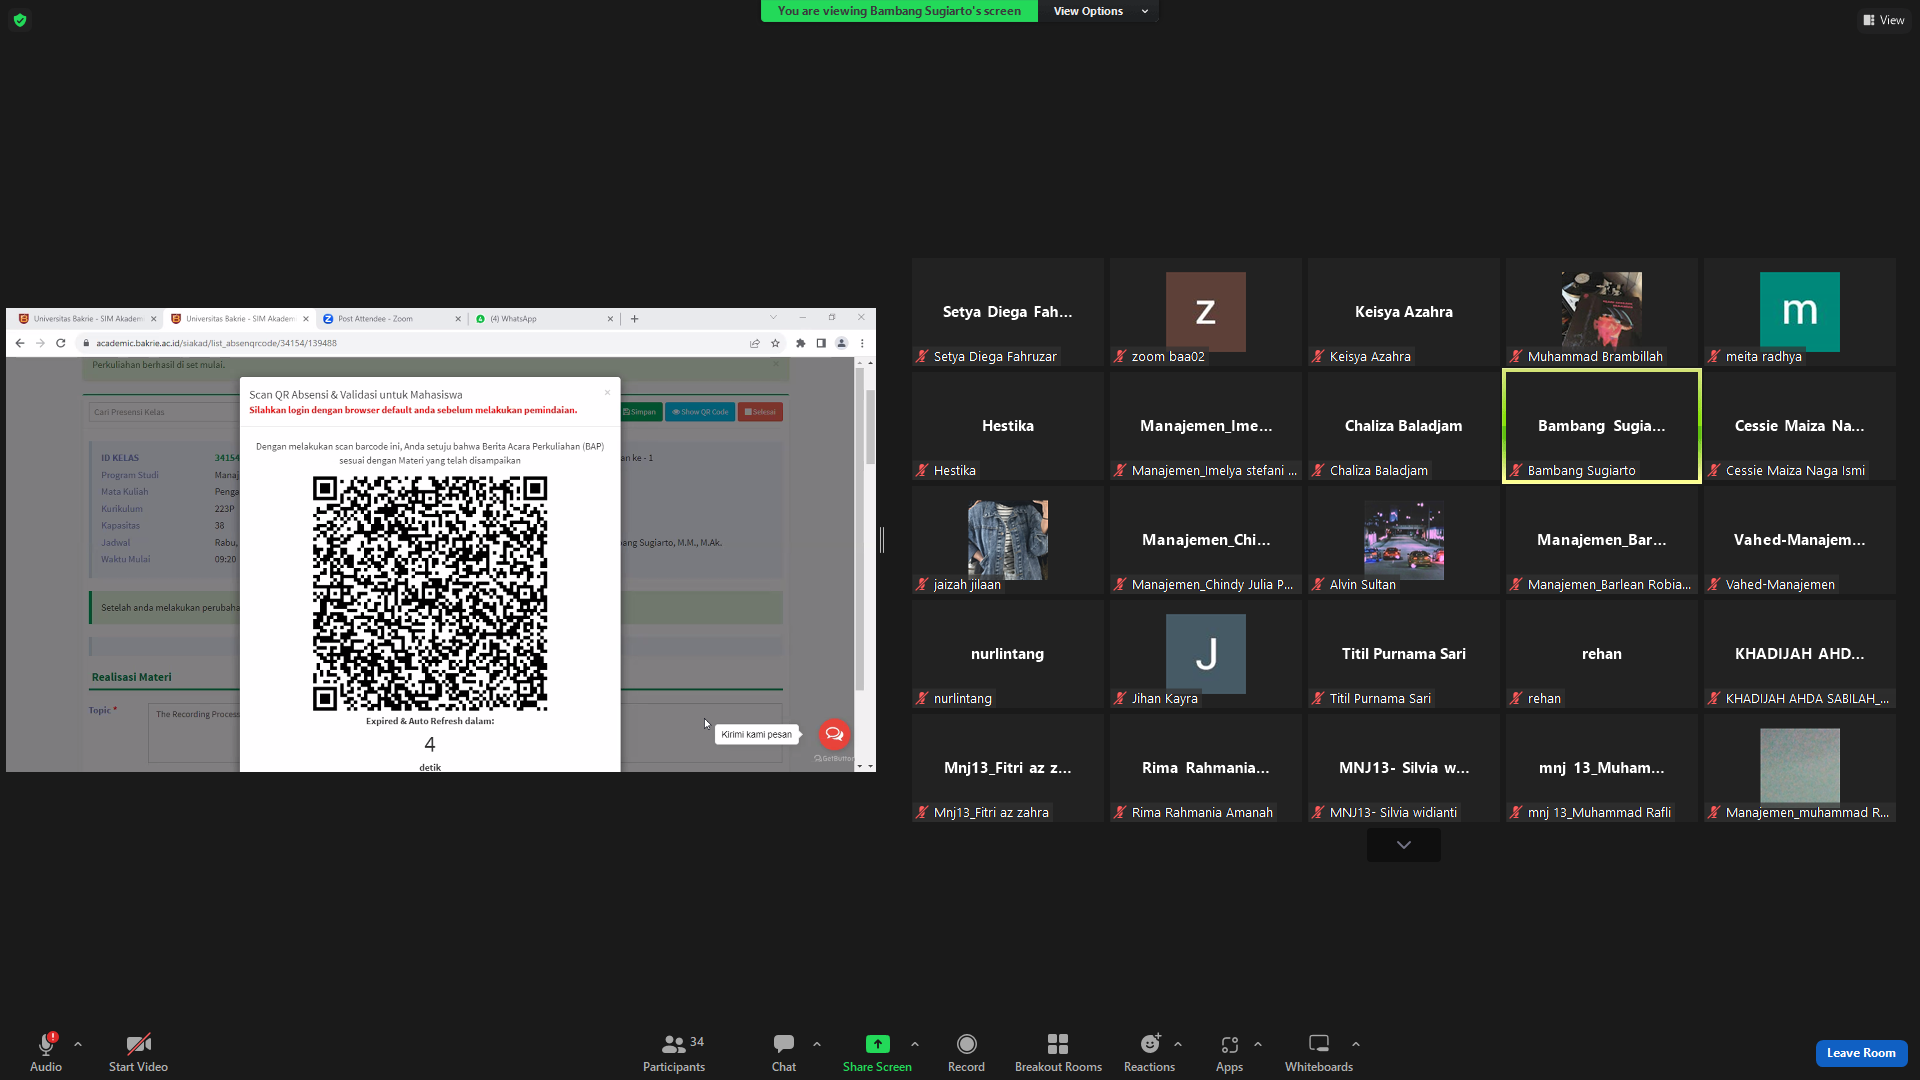Switch to WhatsApp browser tab
Viewport: 1920px width, 1080px height.
point(543,319)
